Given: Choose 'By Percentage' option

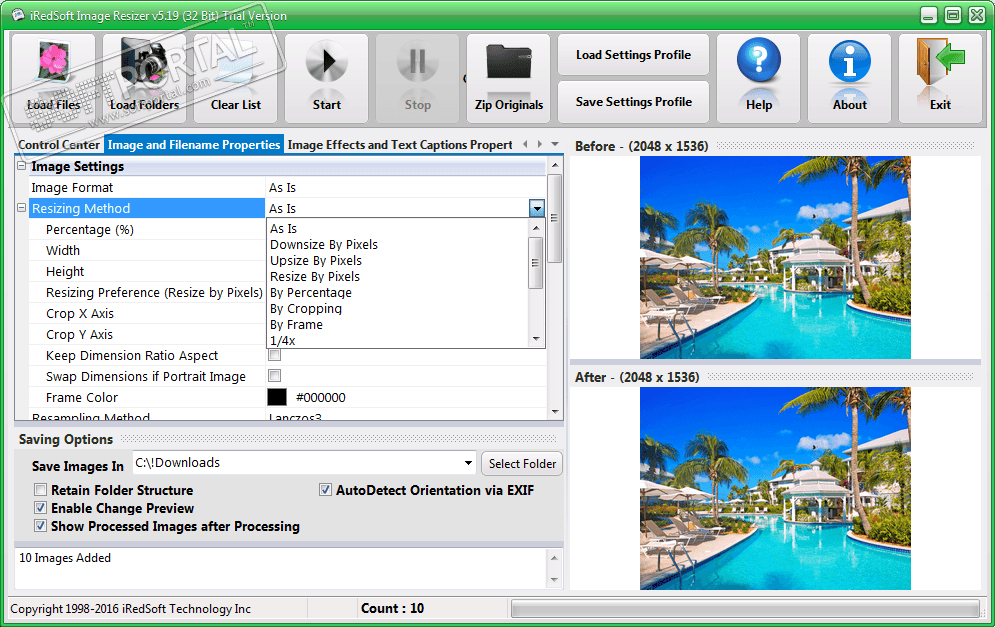Looking at the screenshot, I should pos(398,293).
